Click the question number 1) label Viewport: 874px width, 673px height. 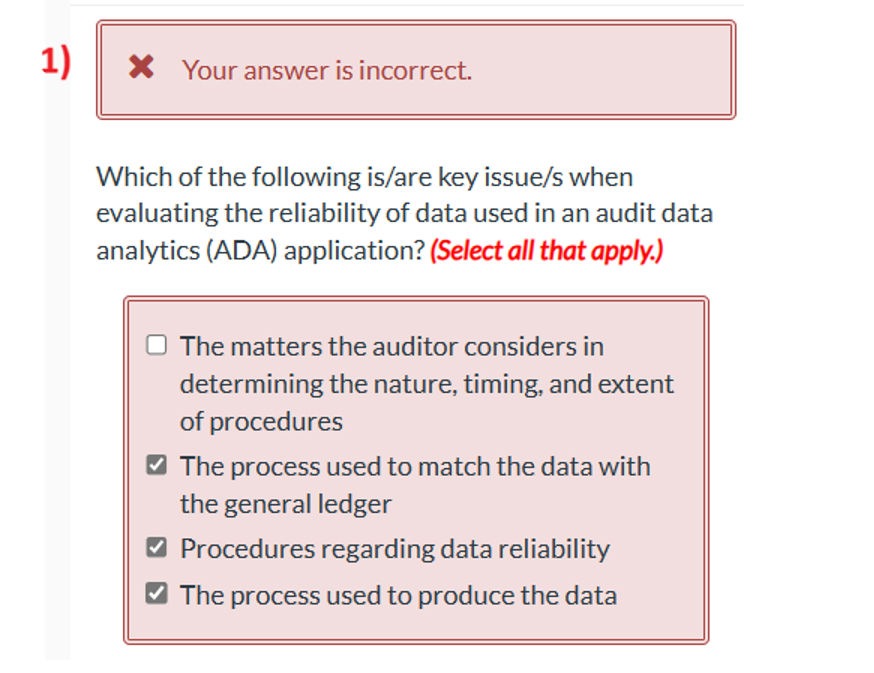56,62
